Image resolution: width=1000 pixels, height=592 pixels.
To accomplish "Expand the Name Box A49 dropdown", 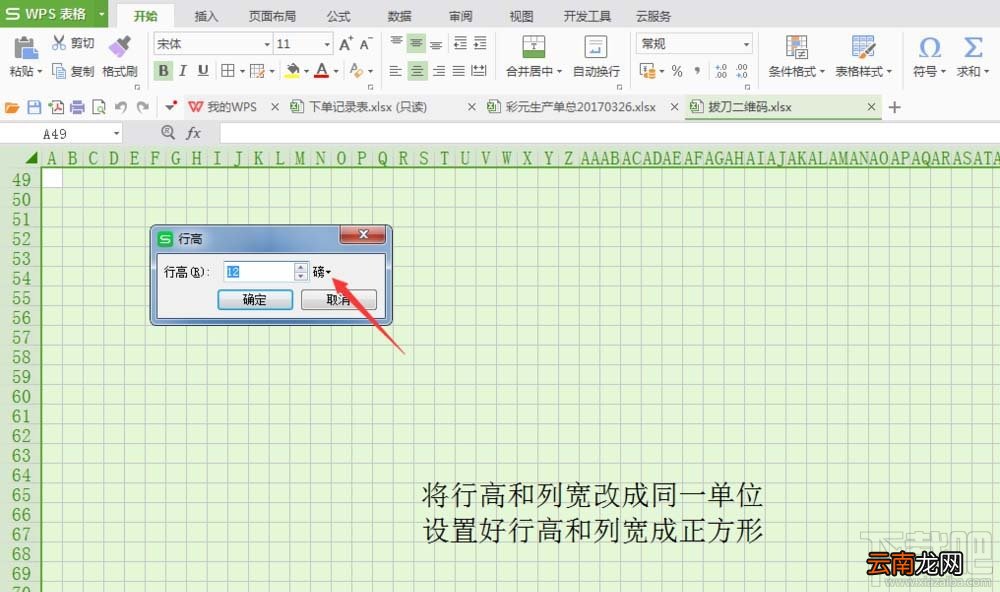I will click(x=116, y=133).
